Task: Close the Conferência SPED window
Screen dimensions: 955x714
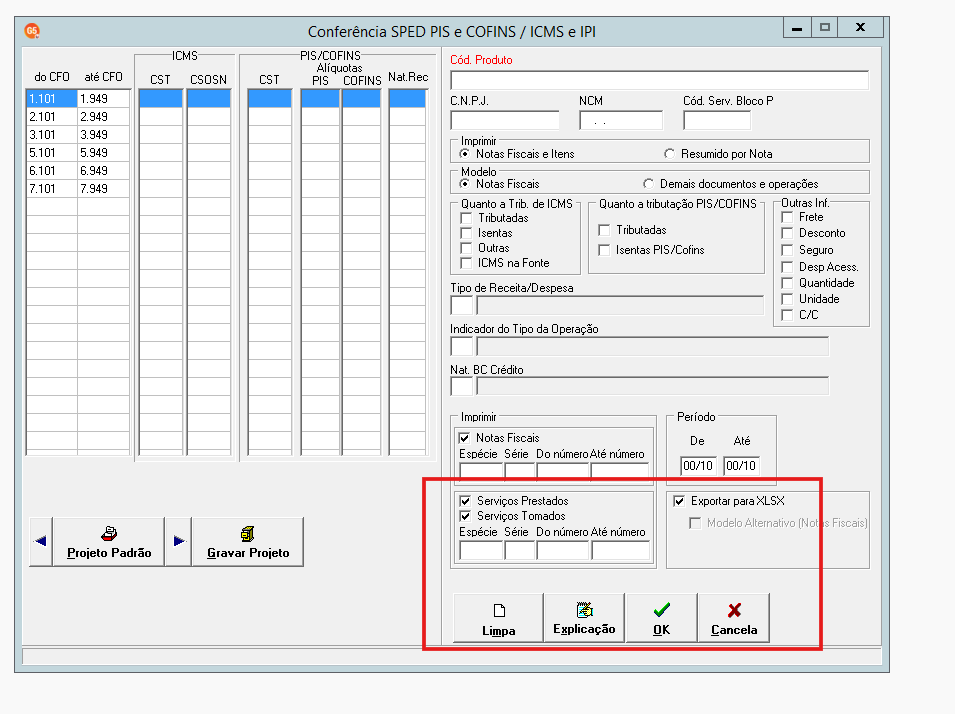Action: [860, 27]
